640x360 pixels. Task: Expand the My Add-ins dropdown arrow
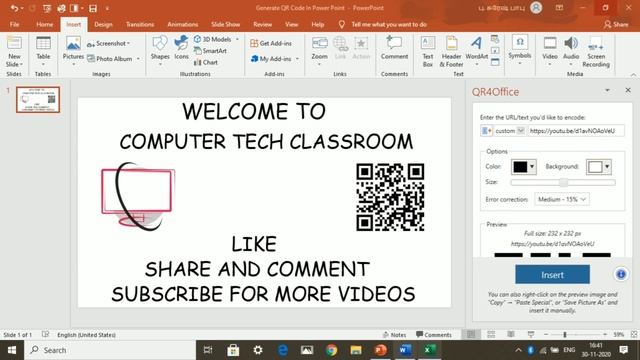(297, 59)
